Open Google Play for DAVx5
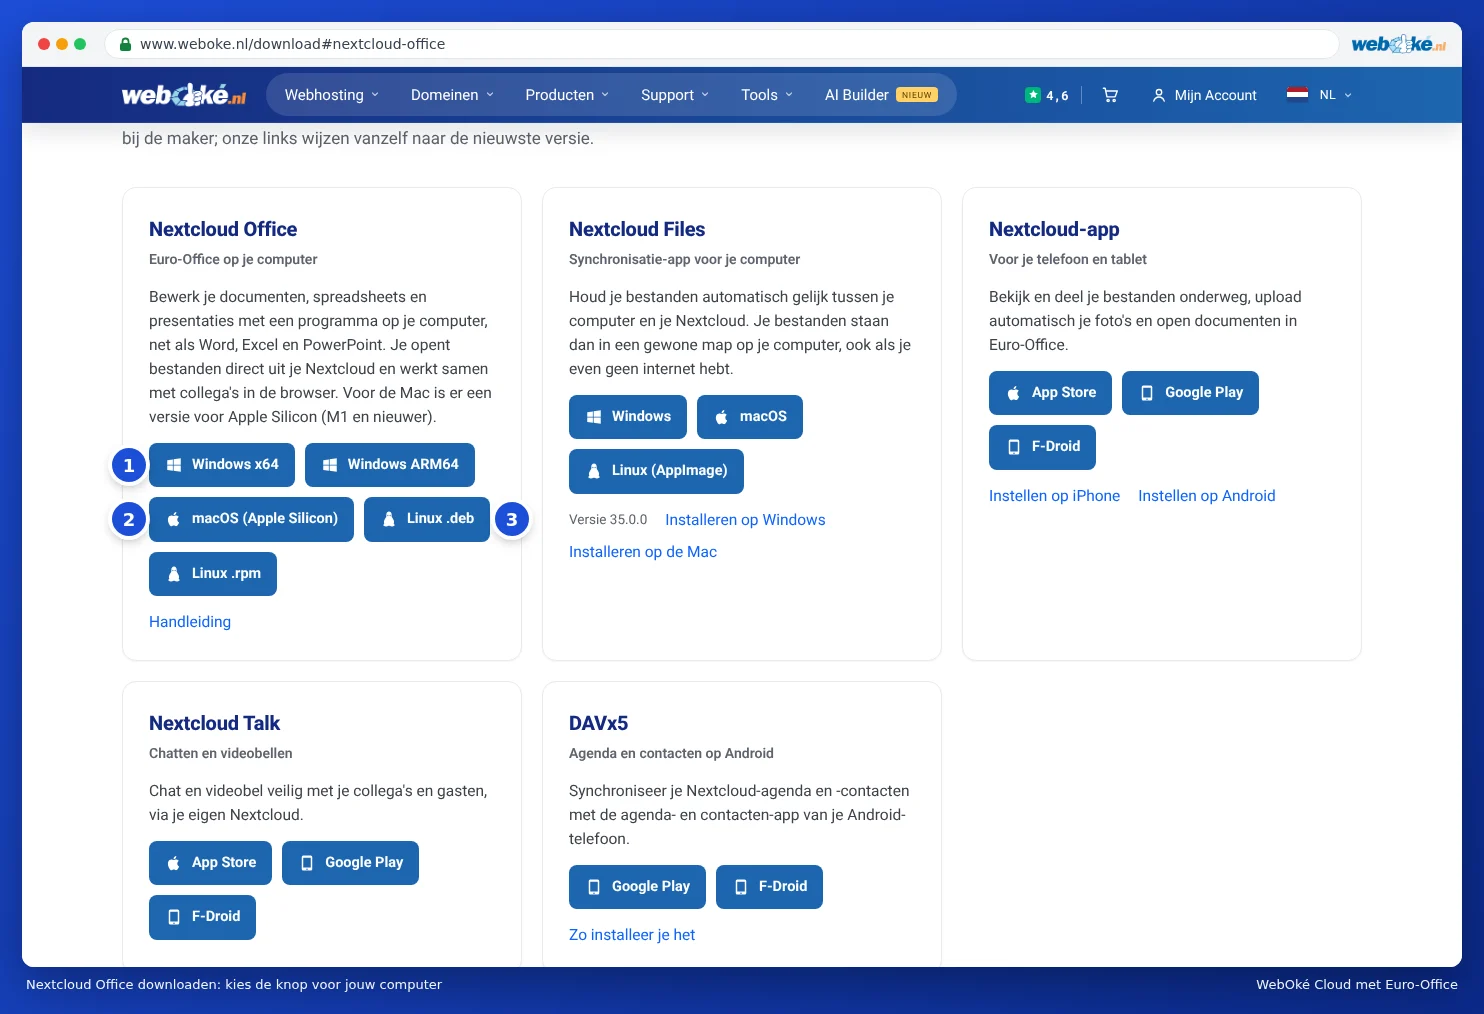This screenshot has width=1484, height=1014. pos(637,887)
